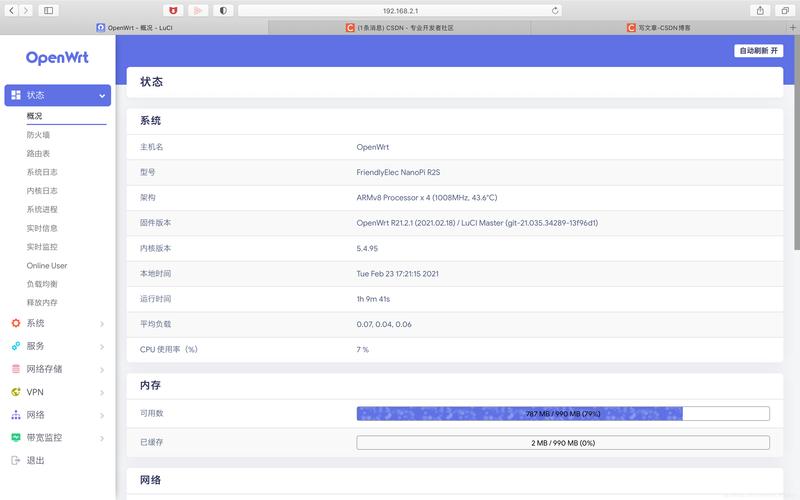
Task: Select the 可用数 memory progress bar
Action: point(563,413)
